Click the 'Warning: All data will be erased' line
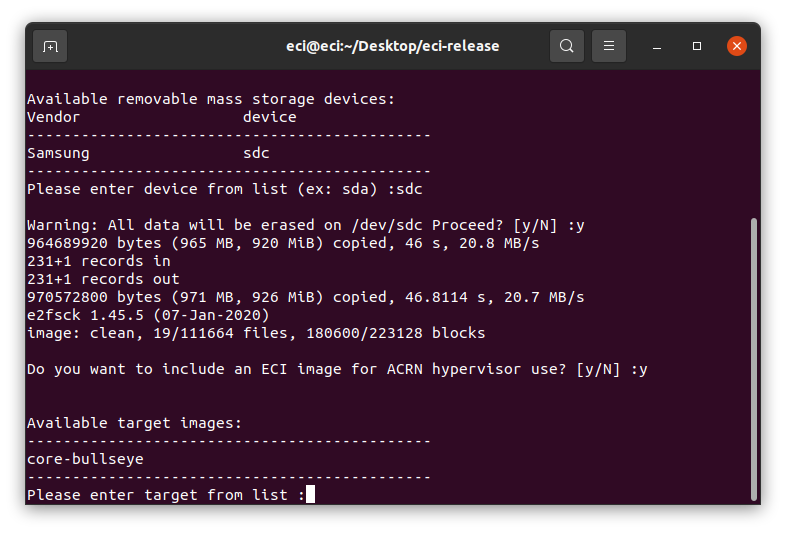786x533 pixels. coord(306,225)
